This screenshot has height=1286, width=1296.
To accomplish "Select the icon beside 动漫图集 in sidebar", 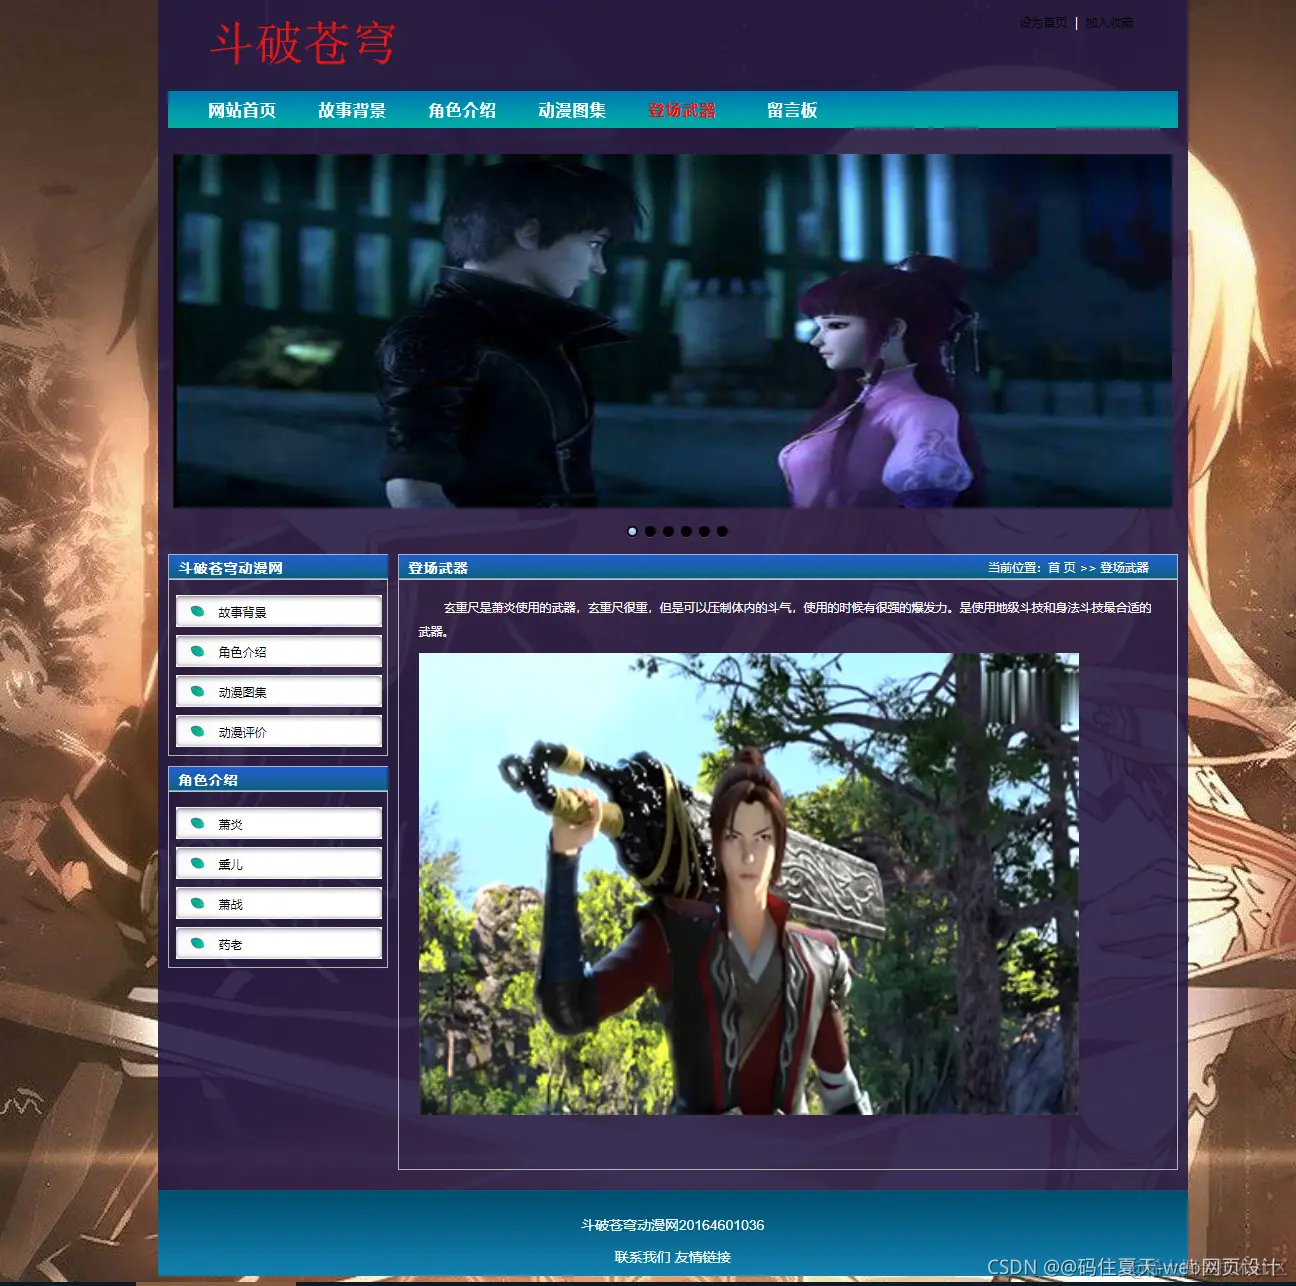I will pos(198,691).
